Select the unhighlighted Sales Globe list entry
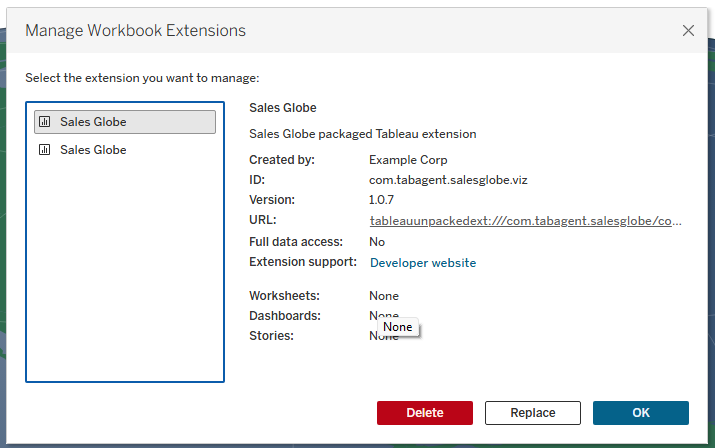 (x=125, y=150)
